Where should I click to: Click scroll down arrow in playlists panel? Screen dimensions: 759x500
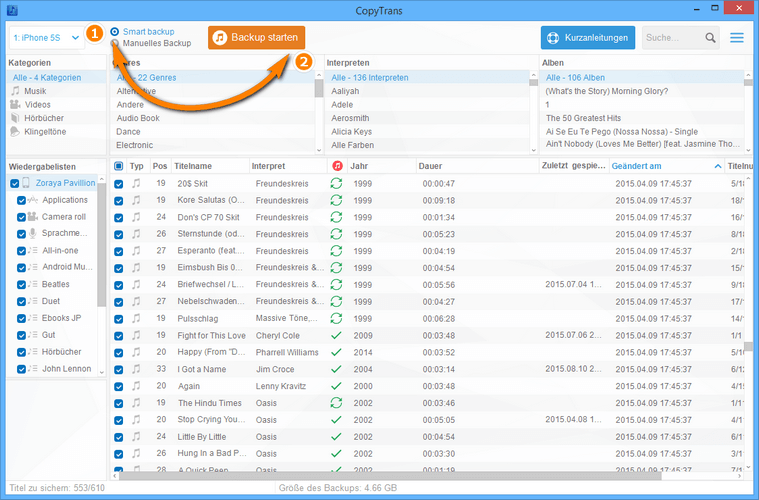pyautogui.click(x=102, y=372)
